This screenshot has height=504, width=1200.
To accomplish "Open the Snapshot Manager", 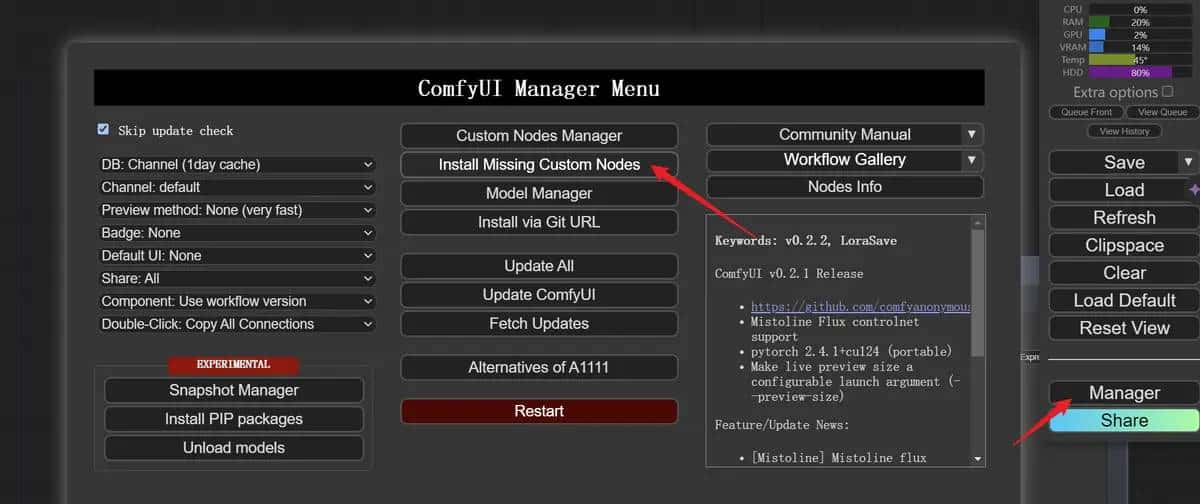I will pyautogui.click(x=234, y=390).
